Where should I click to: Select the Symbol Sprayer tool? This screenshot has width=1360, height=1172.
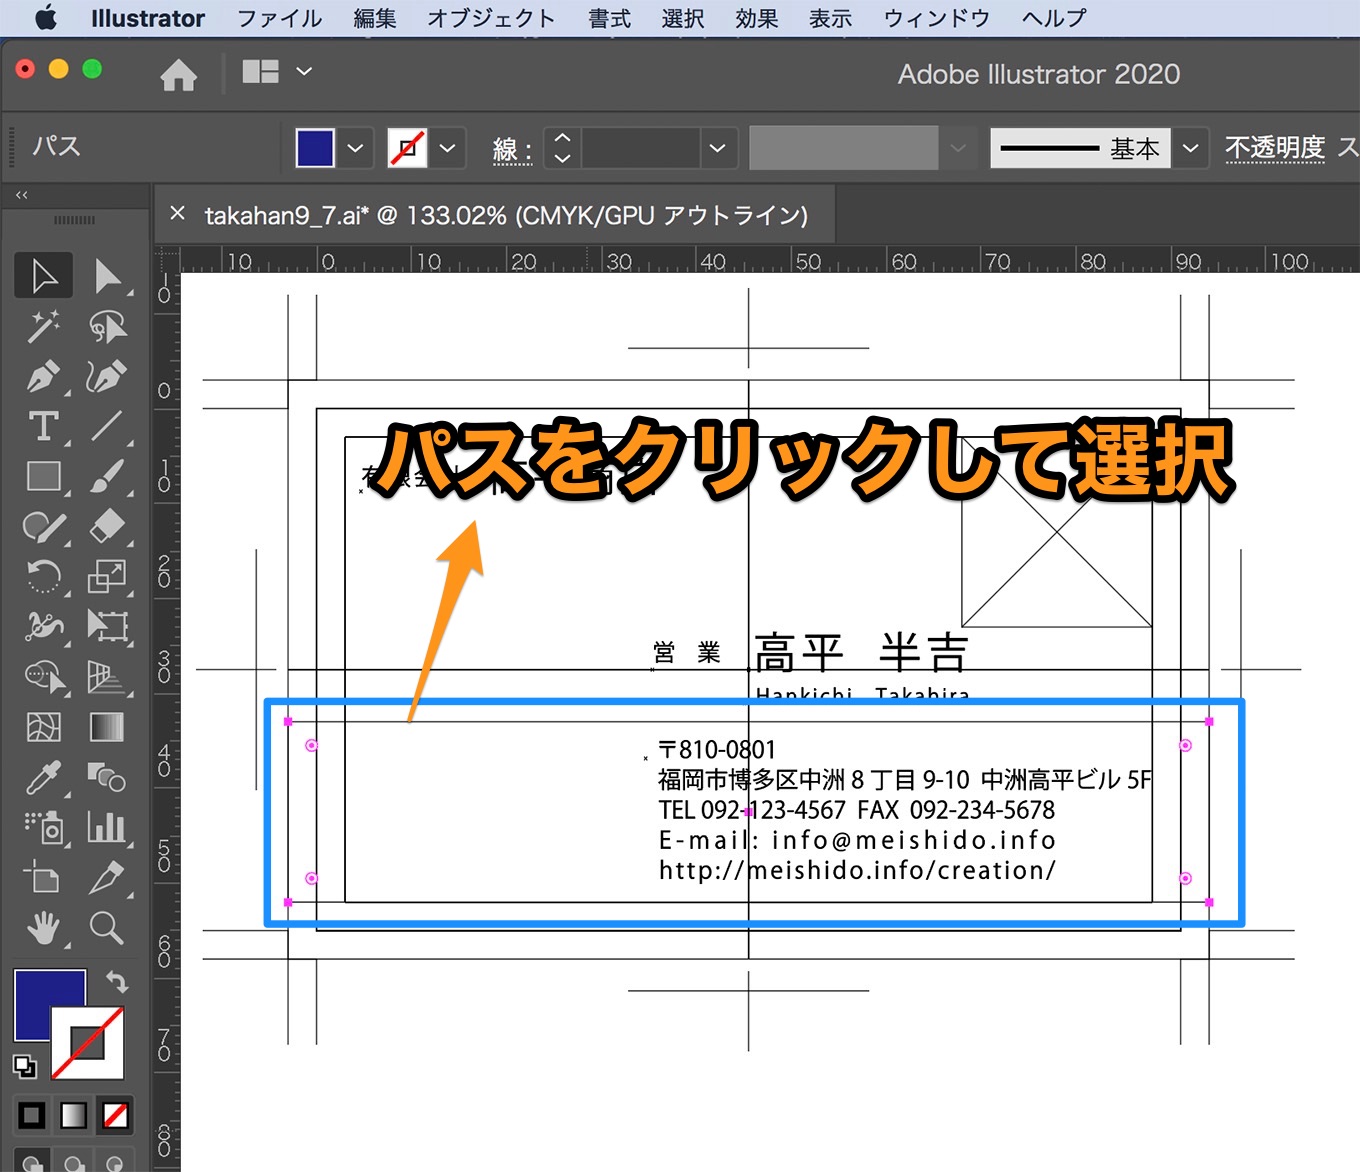coord(44,828)
